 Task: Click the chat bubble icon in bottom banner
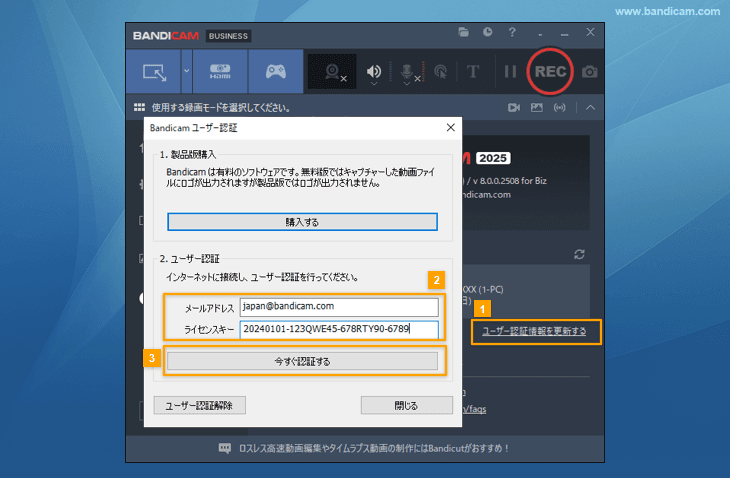[x=224, y=448]
